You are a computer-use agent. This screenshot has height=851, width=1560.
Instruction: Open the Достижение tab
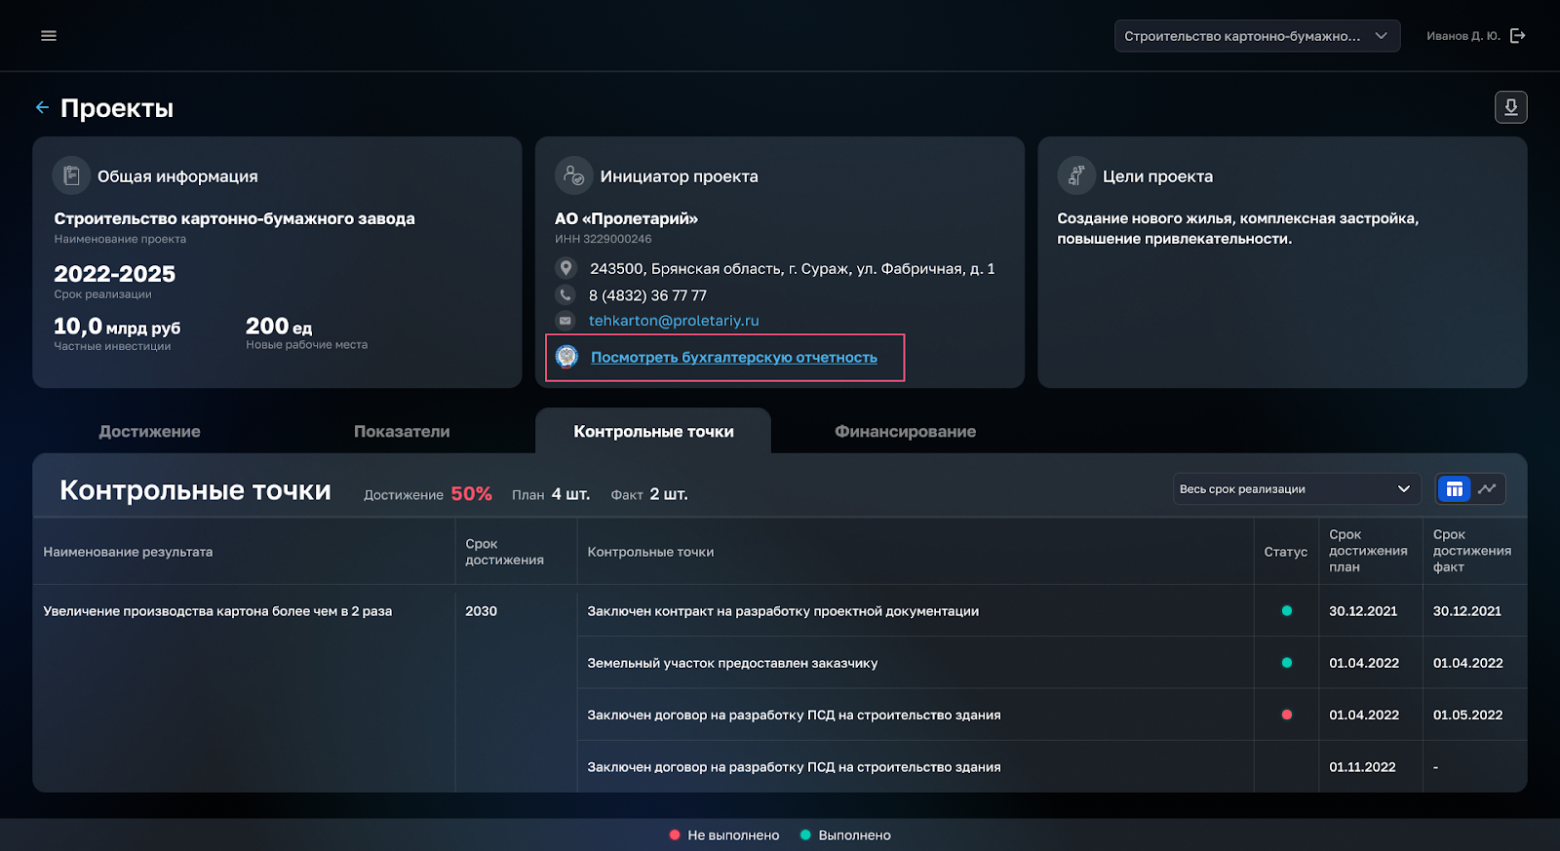149,431
